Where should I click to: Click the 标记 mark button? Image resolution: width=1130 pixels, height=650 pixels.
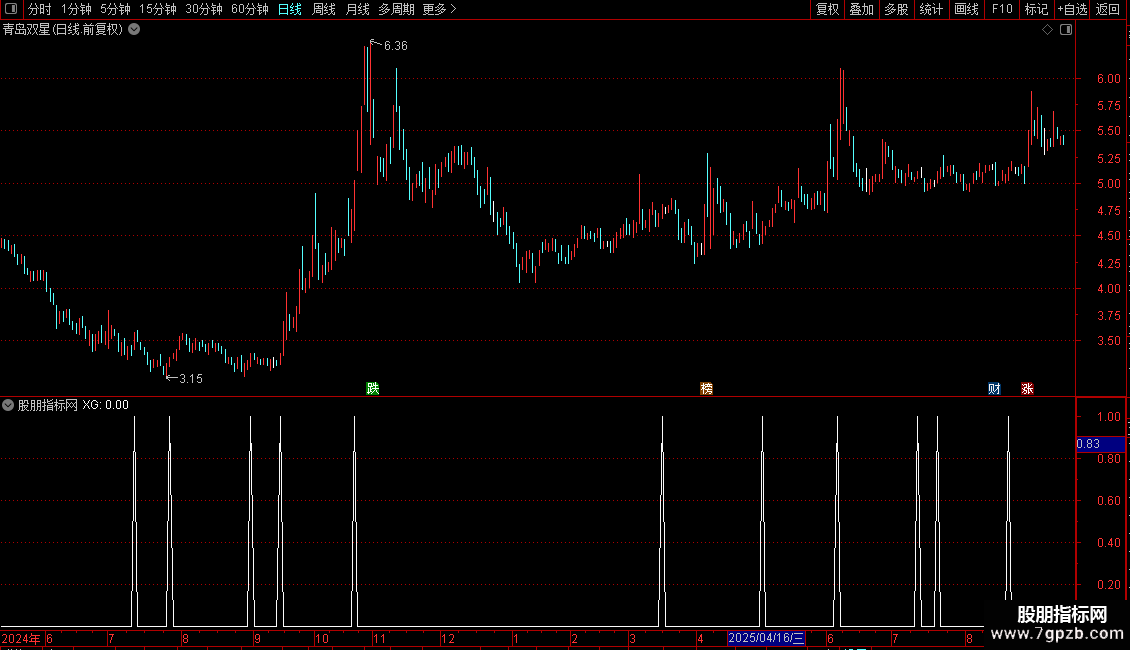pyautogui.click(x=1036, y=9)
